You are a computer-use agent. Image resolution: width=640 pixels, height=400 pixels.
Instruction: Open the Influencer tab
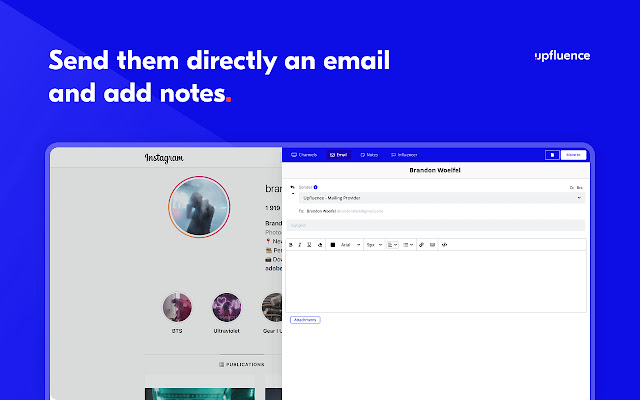(x=404, y=155)
